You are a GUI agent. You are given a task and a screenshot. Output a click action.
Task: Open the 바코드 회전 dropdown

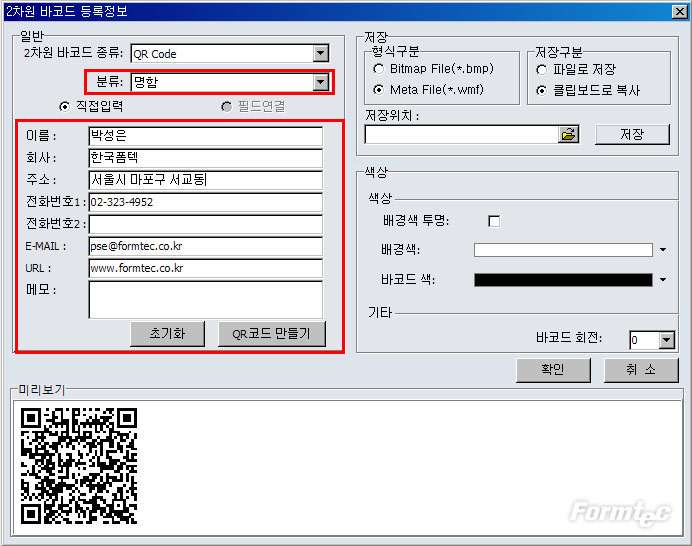(666, 340)
